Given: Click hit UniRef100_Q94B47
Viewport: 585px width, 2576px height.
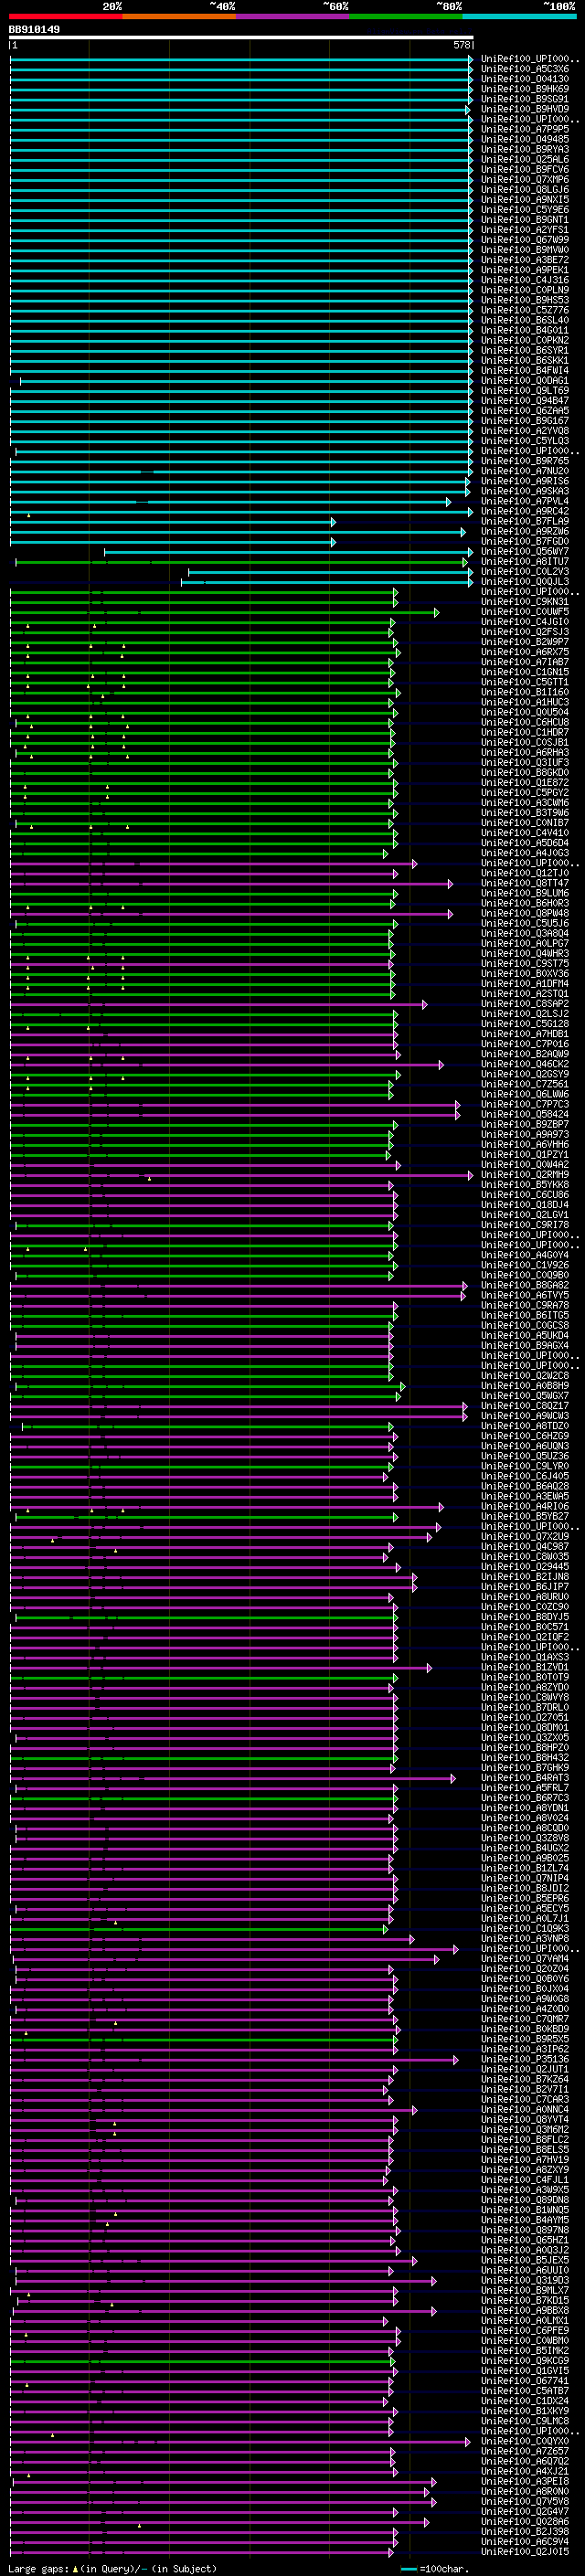Looking at the screenshot, I should tap(525, 401).
